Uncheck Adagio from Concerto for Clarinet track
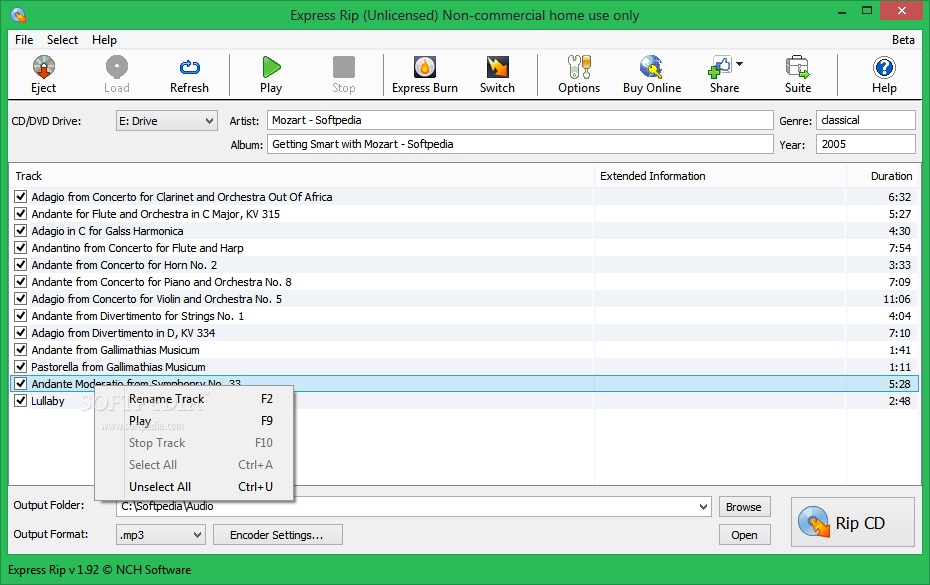This screenshot has width=930, height=585. coord(21,196)
